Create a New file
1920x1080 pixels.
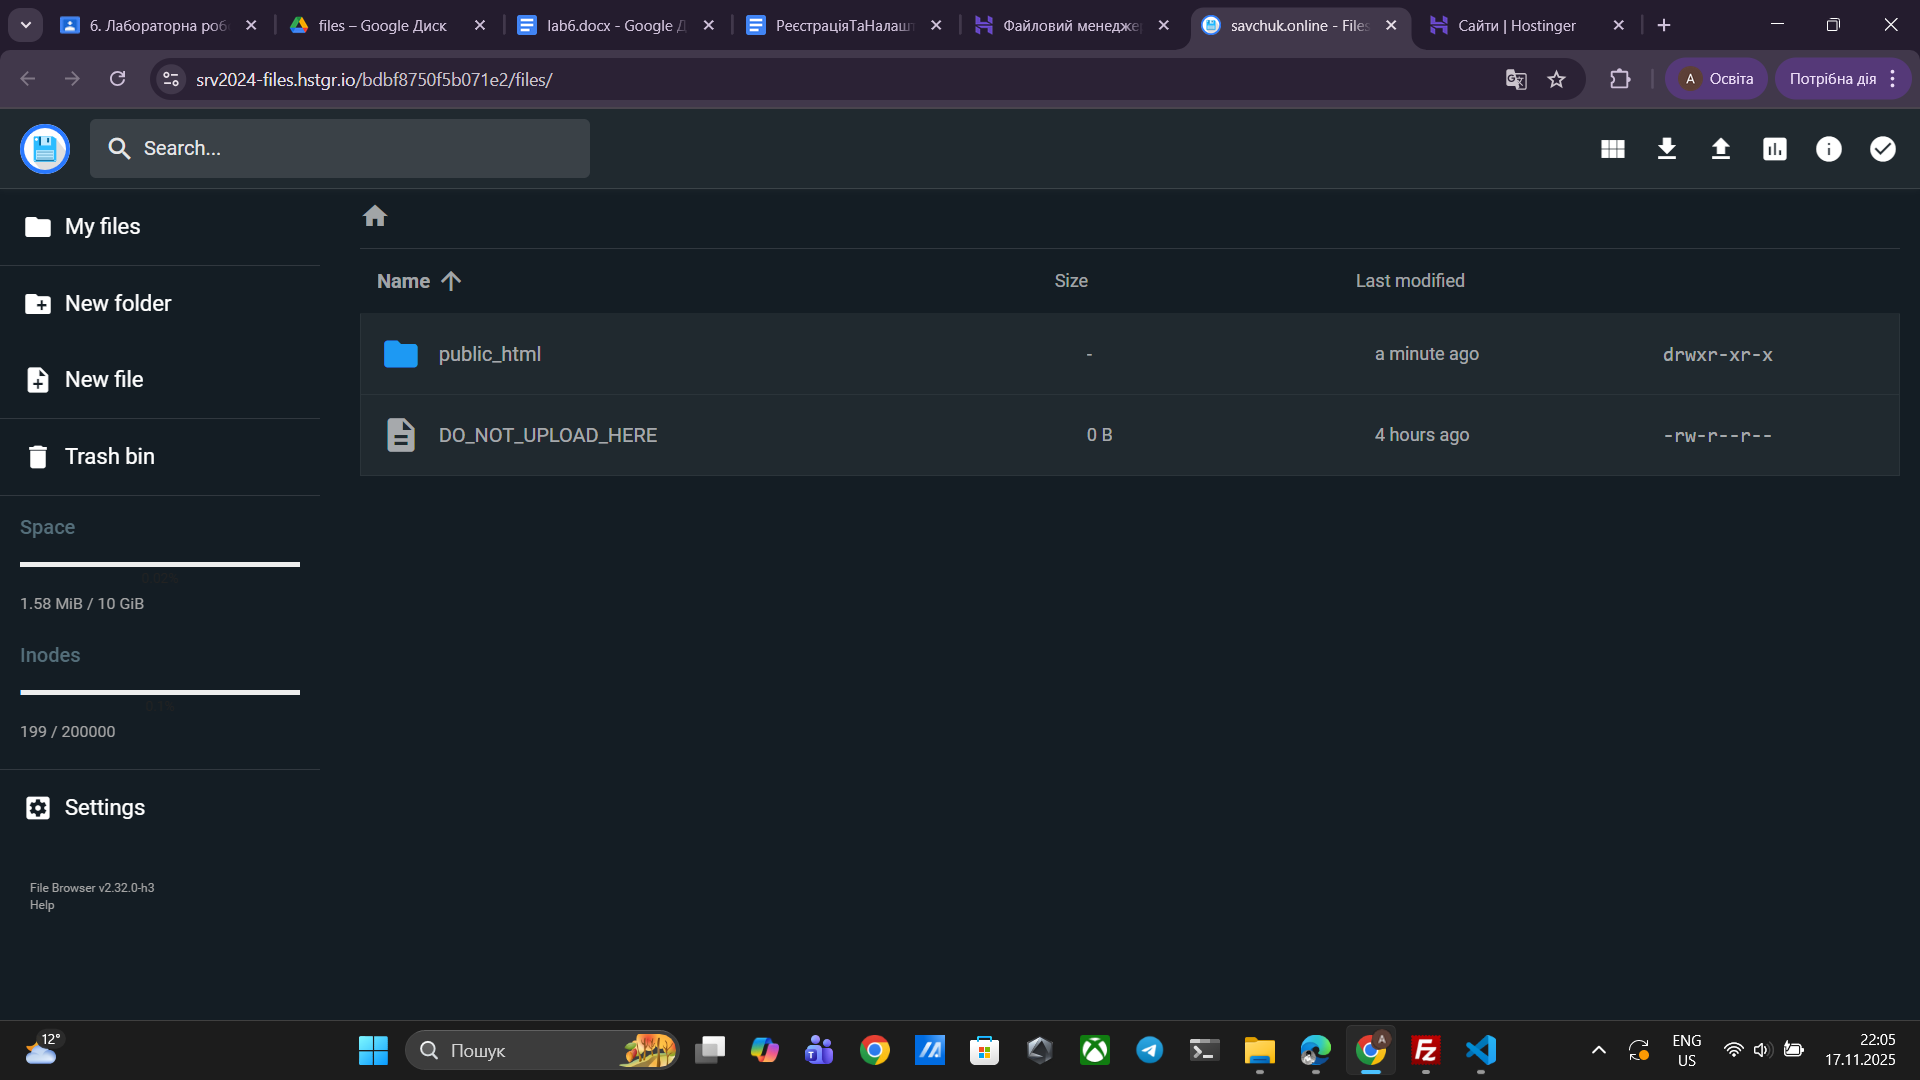(x=103, y=380)
